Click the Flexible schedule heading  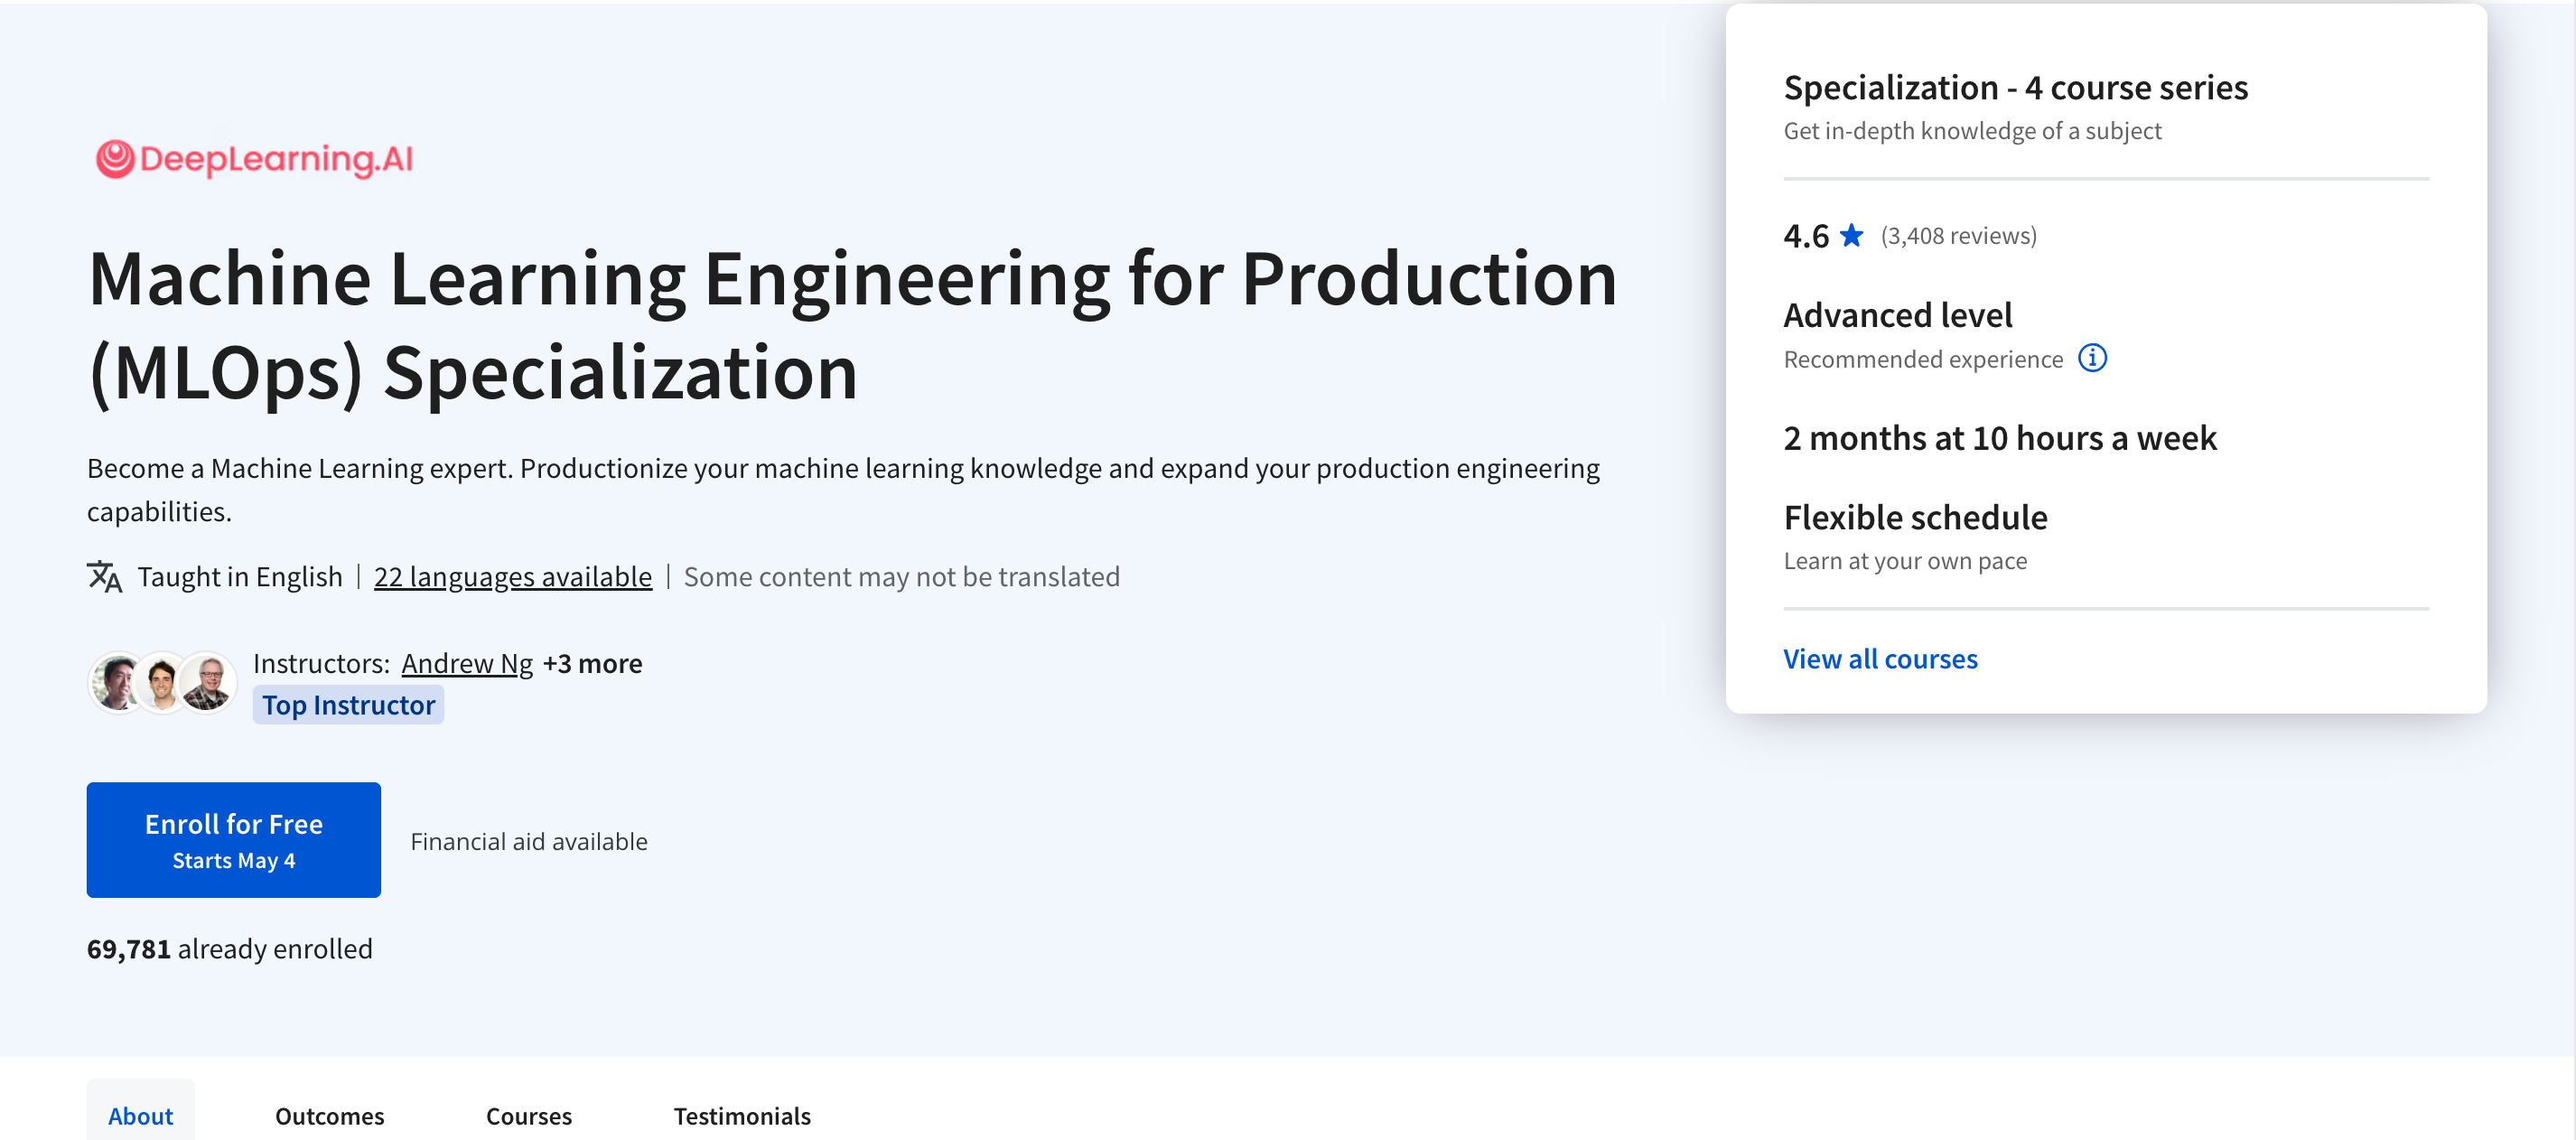click(x=1915, y=517)
